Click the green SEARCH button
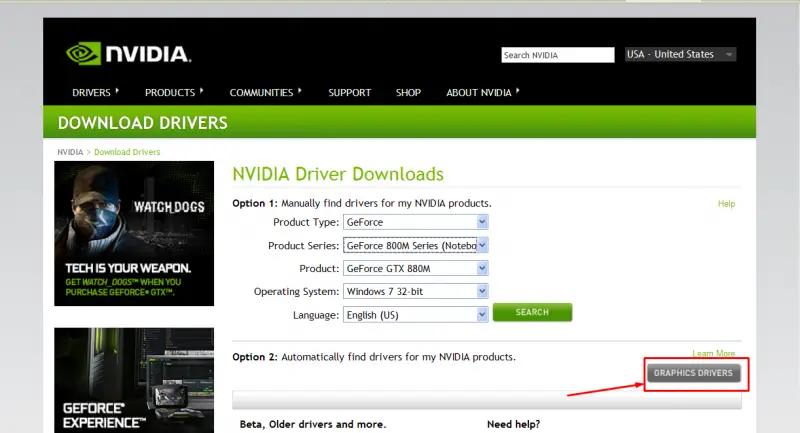 [532, 312]
